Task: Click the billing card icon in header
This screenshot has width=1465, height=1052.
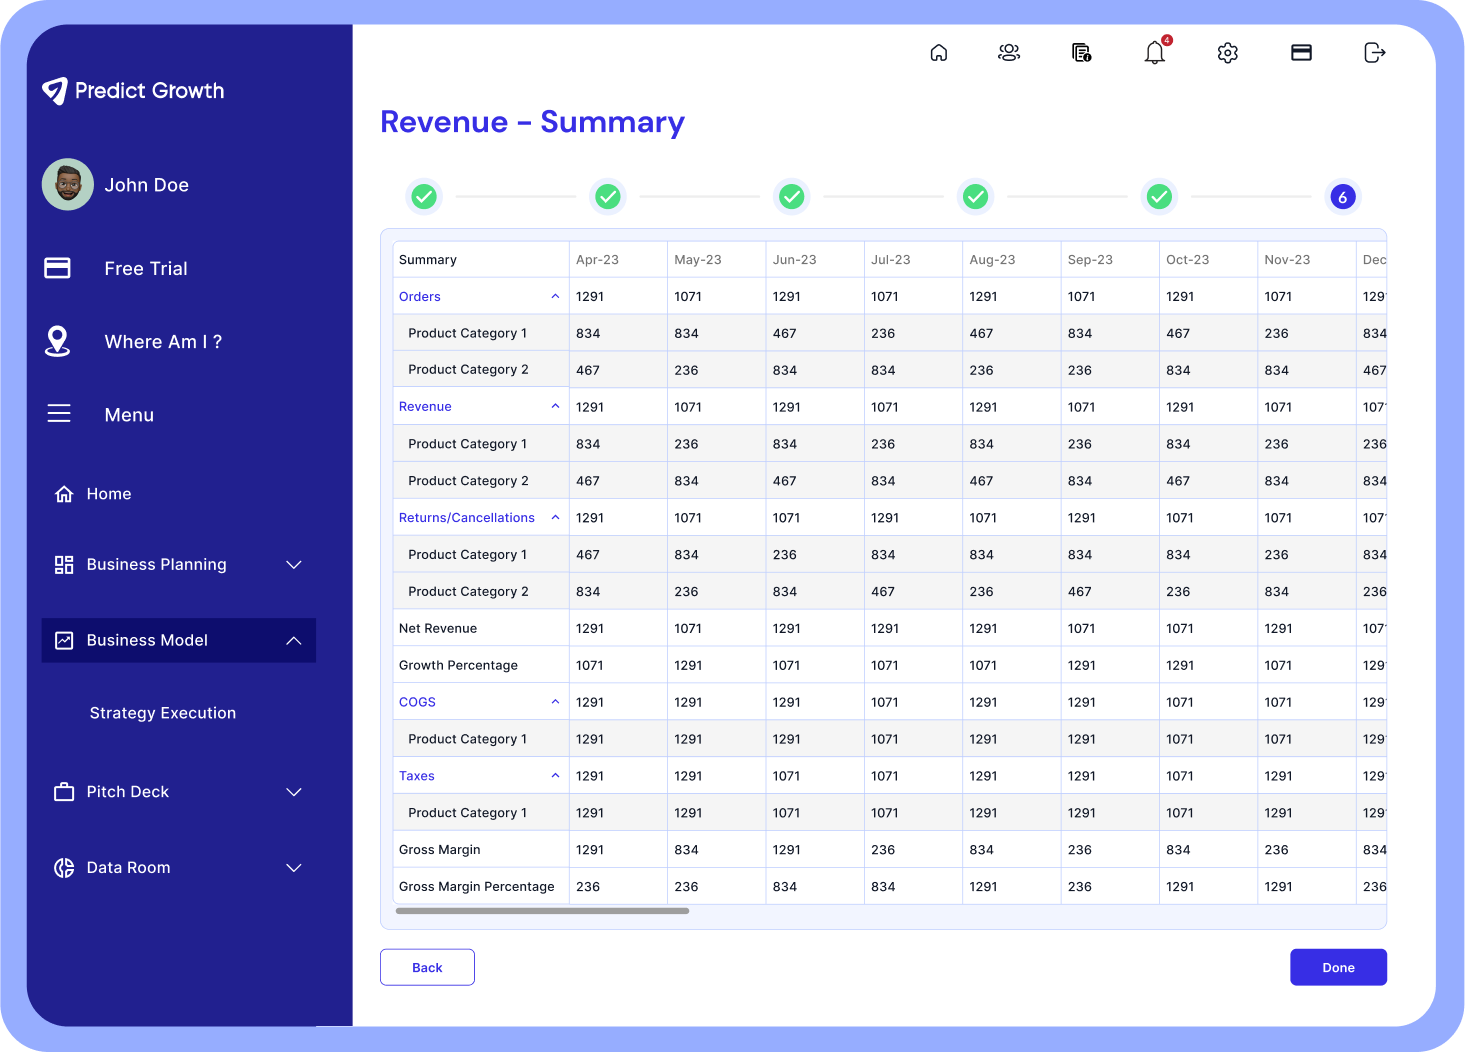Action: point(1301,53)
